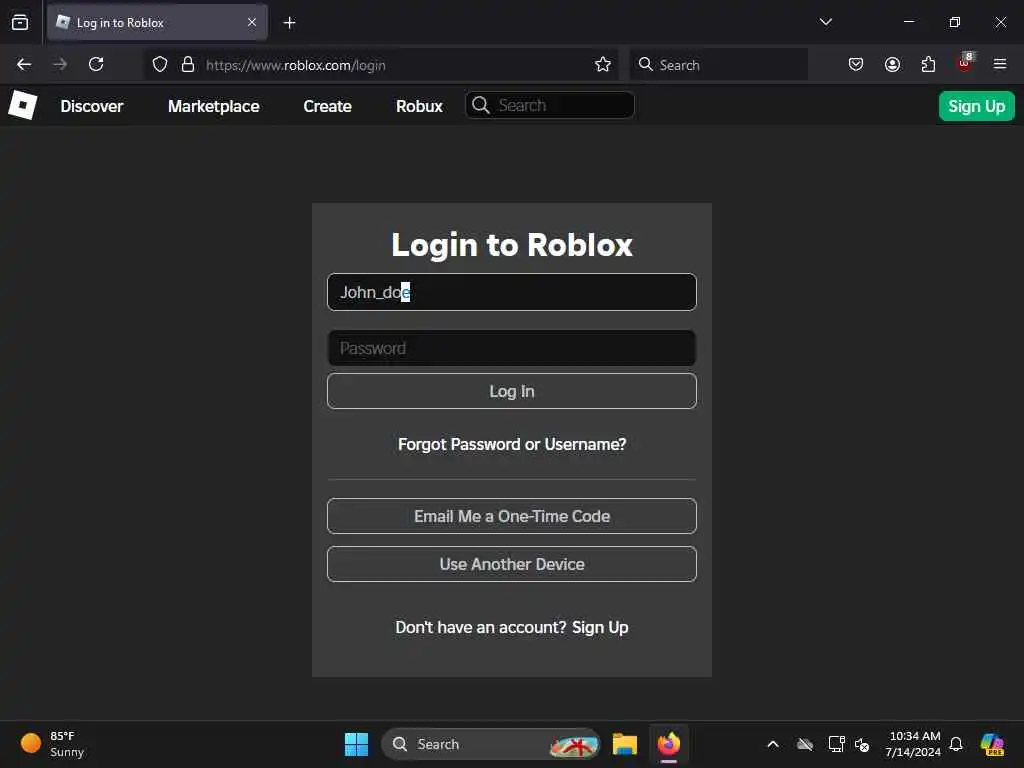
Task: Open the notifications bell icon
Action: pos(956,744)
